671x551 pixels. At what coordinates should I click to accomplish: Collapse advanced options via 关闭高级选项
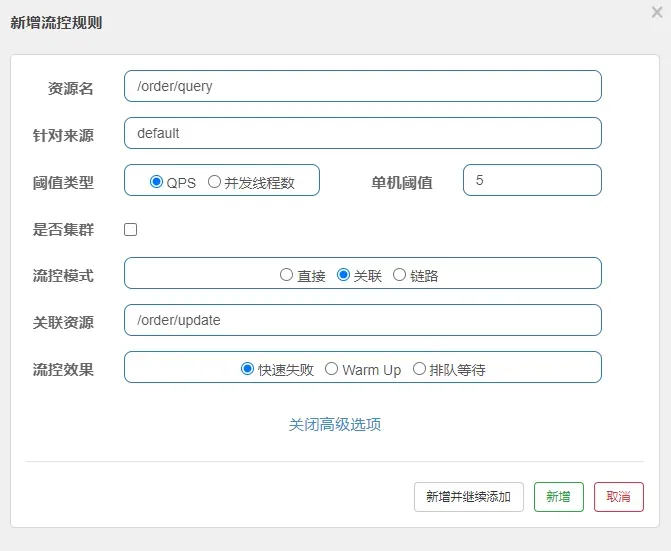coord(335,424)
